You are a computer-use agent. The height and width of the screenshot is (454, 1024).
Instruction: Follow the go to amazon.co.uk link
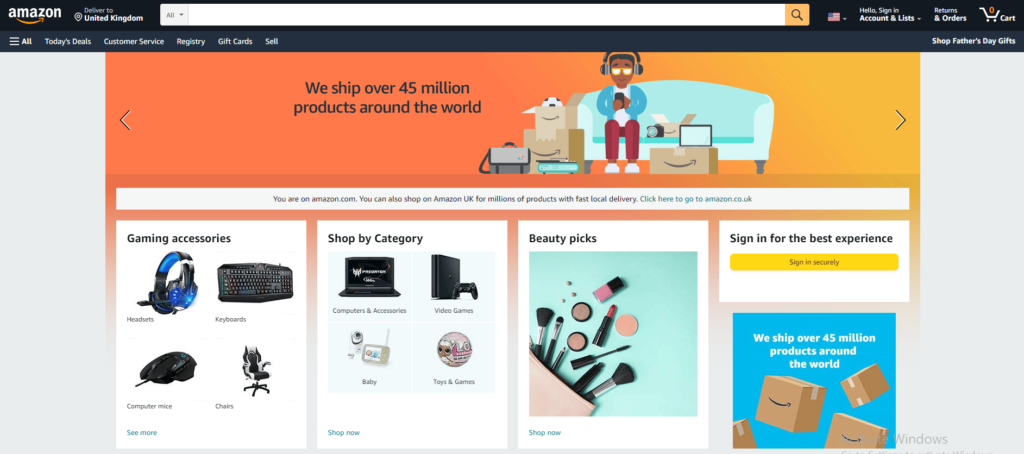696,199
